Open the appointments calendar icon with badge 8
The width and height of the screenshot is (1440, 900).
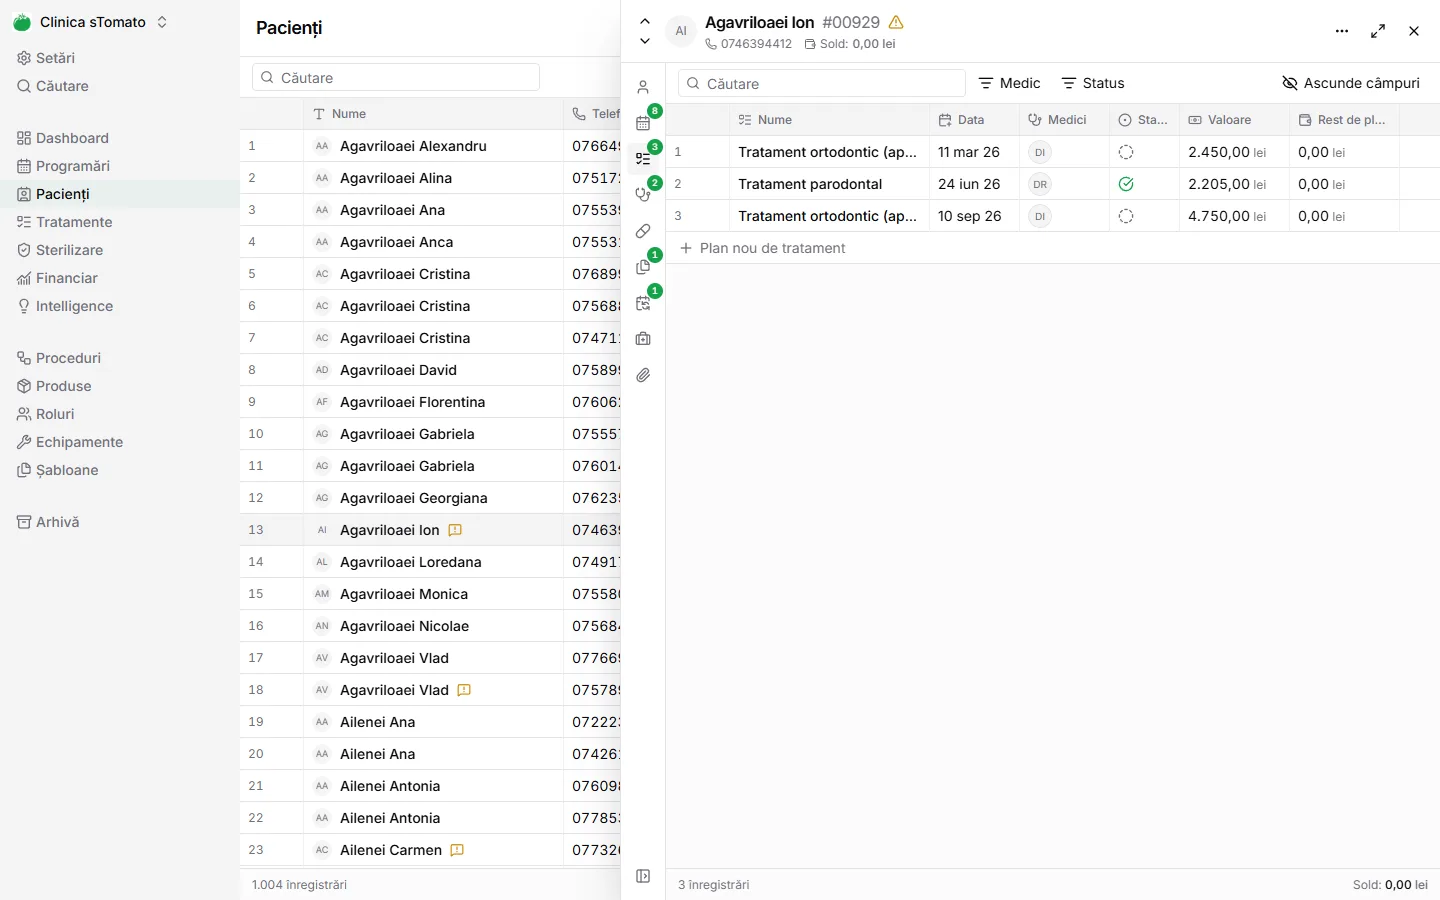[643, 123]
